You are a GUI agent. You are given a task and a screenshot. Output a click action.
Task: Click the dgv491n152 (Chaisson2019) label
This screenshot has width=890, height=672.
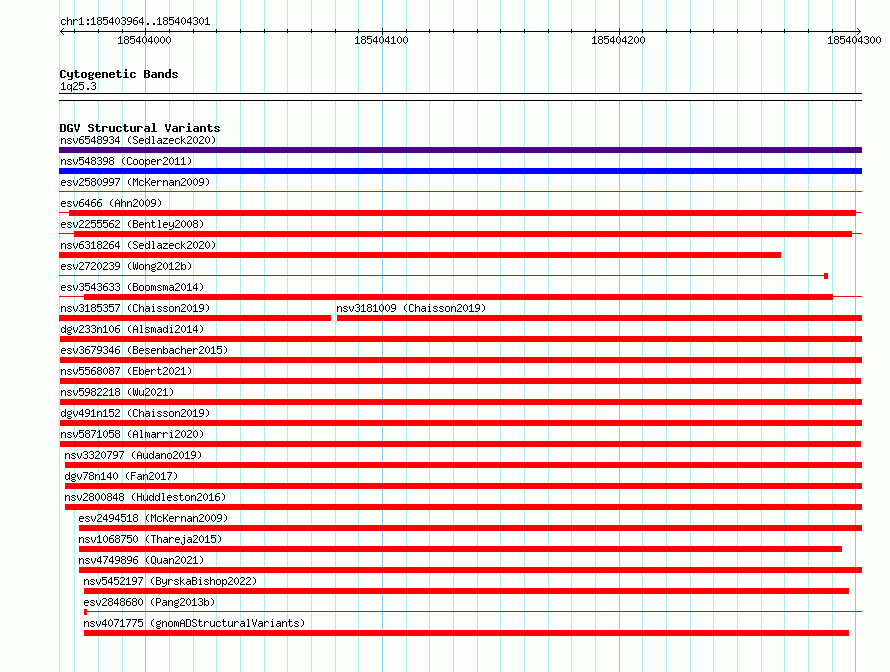pos(135,413)
